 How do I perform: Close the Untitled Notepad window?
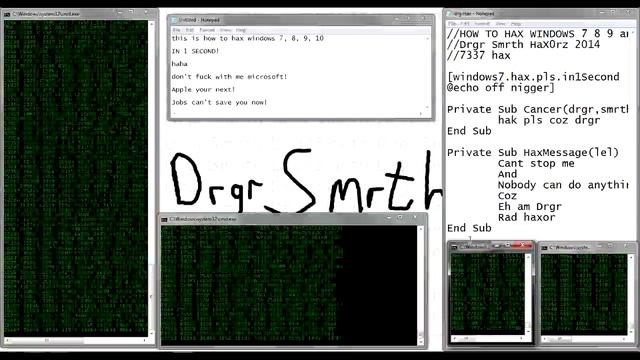click(x=423, y=19)
